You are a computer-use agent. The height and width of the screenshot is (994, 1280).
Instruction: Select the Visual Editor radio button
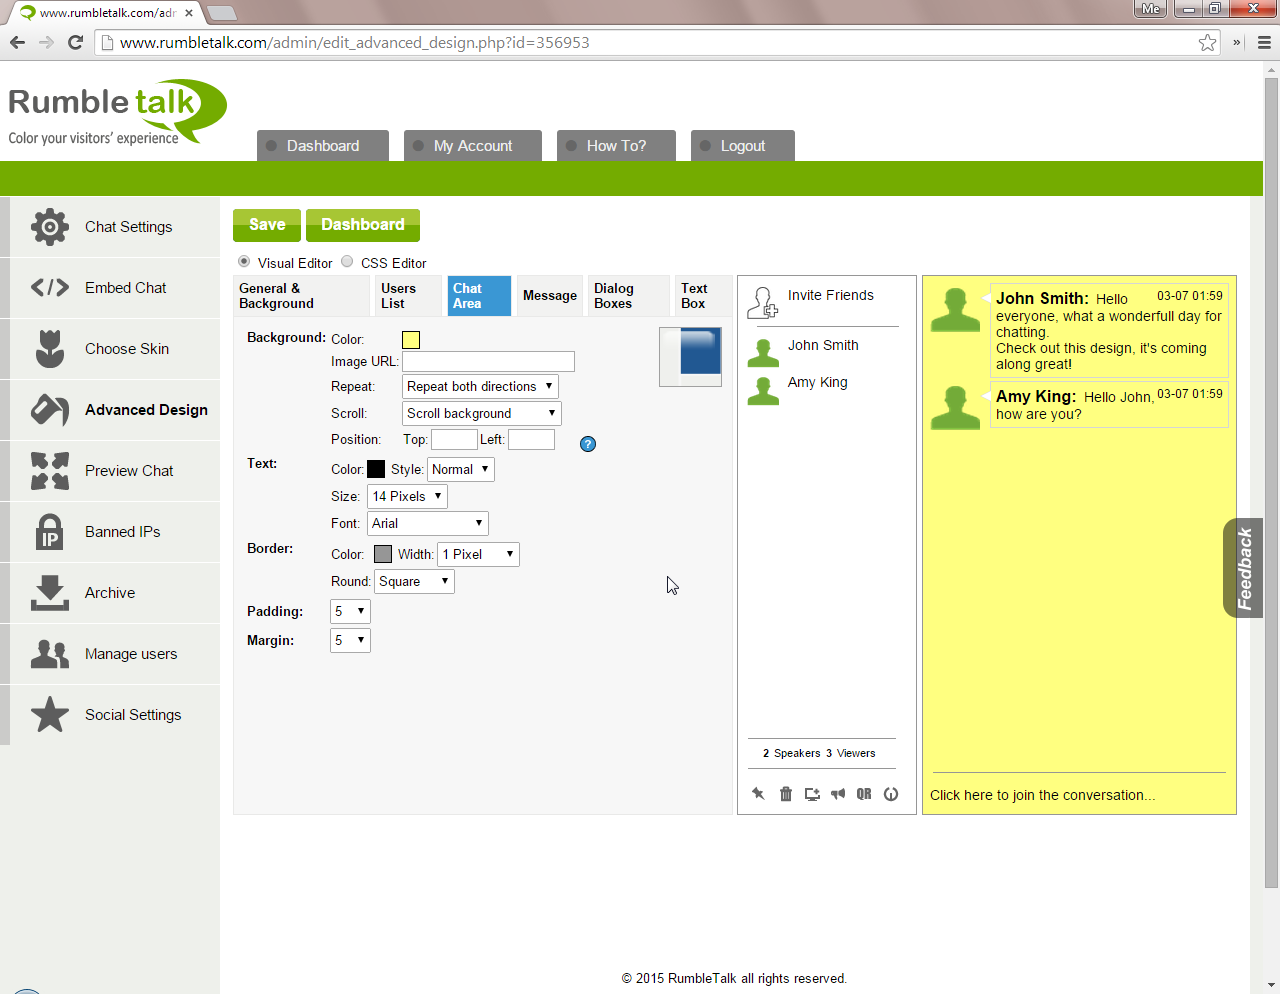(244, 261)
